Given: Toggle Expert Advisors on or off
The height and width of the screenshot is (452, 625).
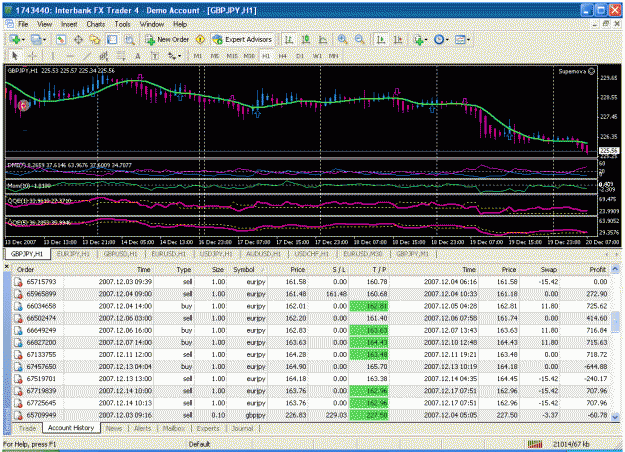Looking at the screenshot, I should tap(242, 39).
